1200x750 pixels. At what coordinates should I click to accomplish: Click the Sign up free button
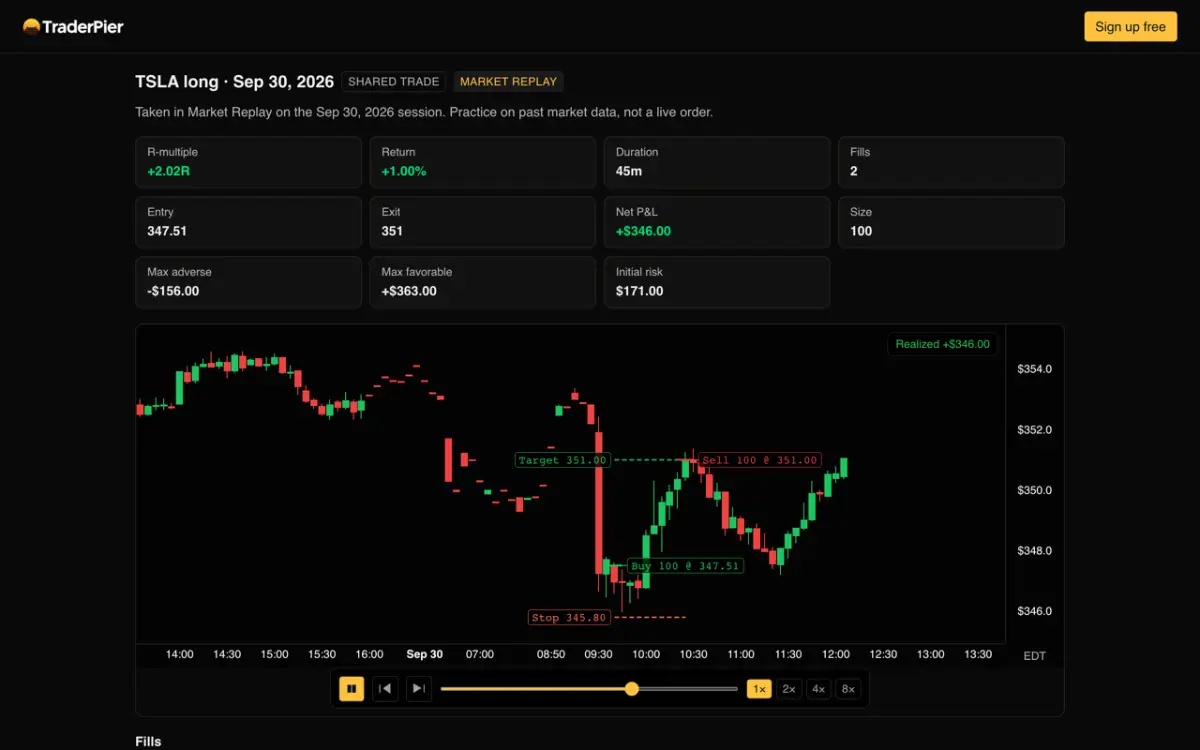[x=1130, y=27]
